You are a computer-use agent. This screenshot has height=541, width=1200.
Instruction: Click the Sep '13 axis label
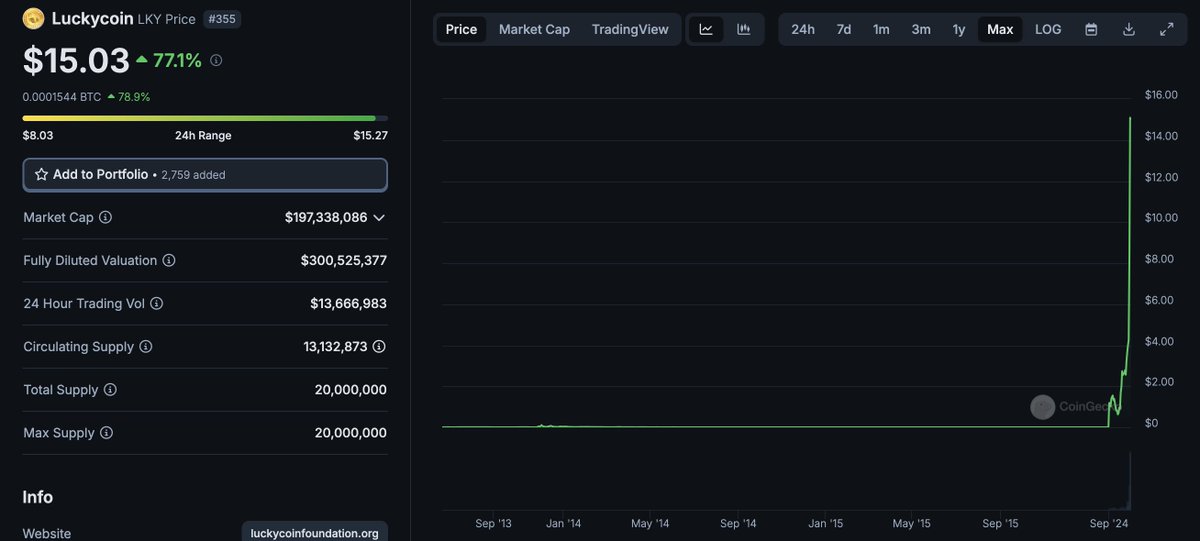pyautogui.click(x=493, y=523)
